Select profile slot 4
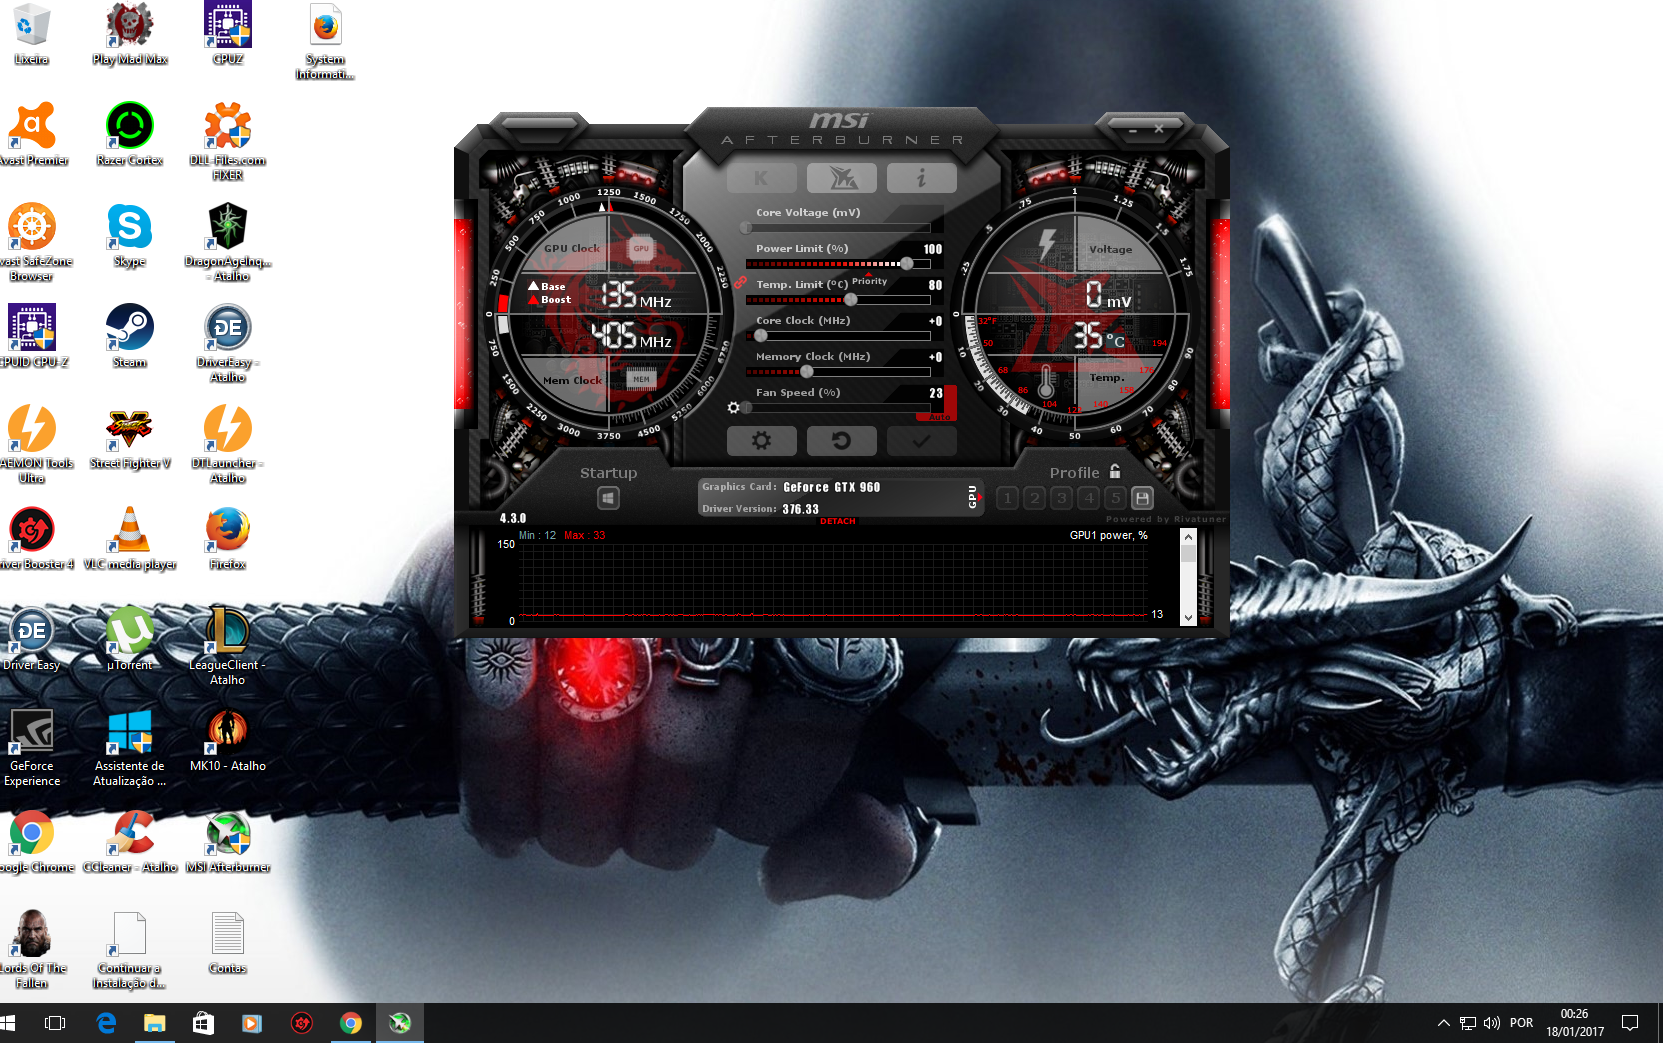This screenshot has width=1680, height=1050. (1089, 498)
